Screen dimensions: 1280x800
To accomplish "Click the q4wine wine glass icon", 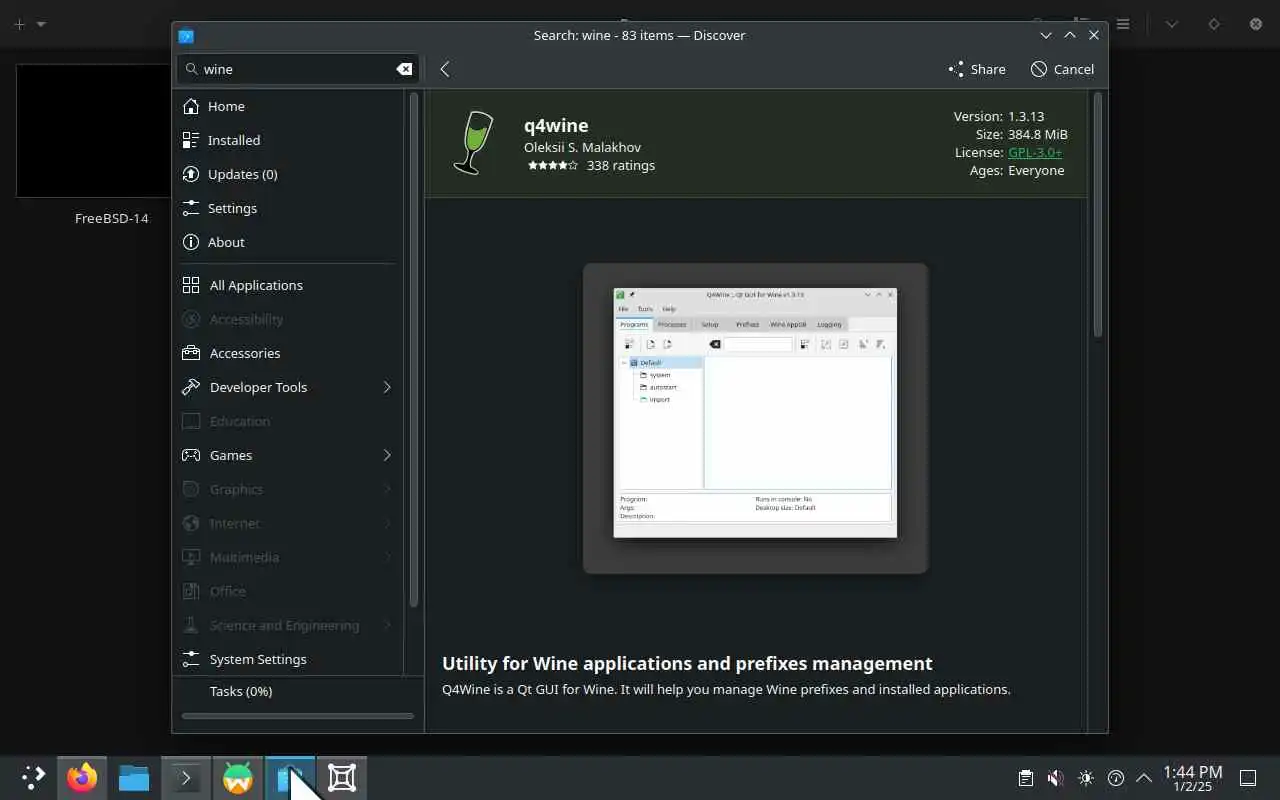I will click(474, 143).
